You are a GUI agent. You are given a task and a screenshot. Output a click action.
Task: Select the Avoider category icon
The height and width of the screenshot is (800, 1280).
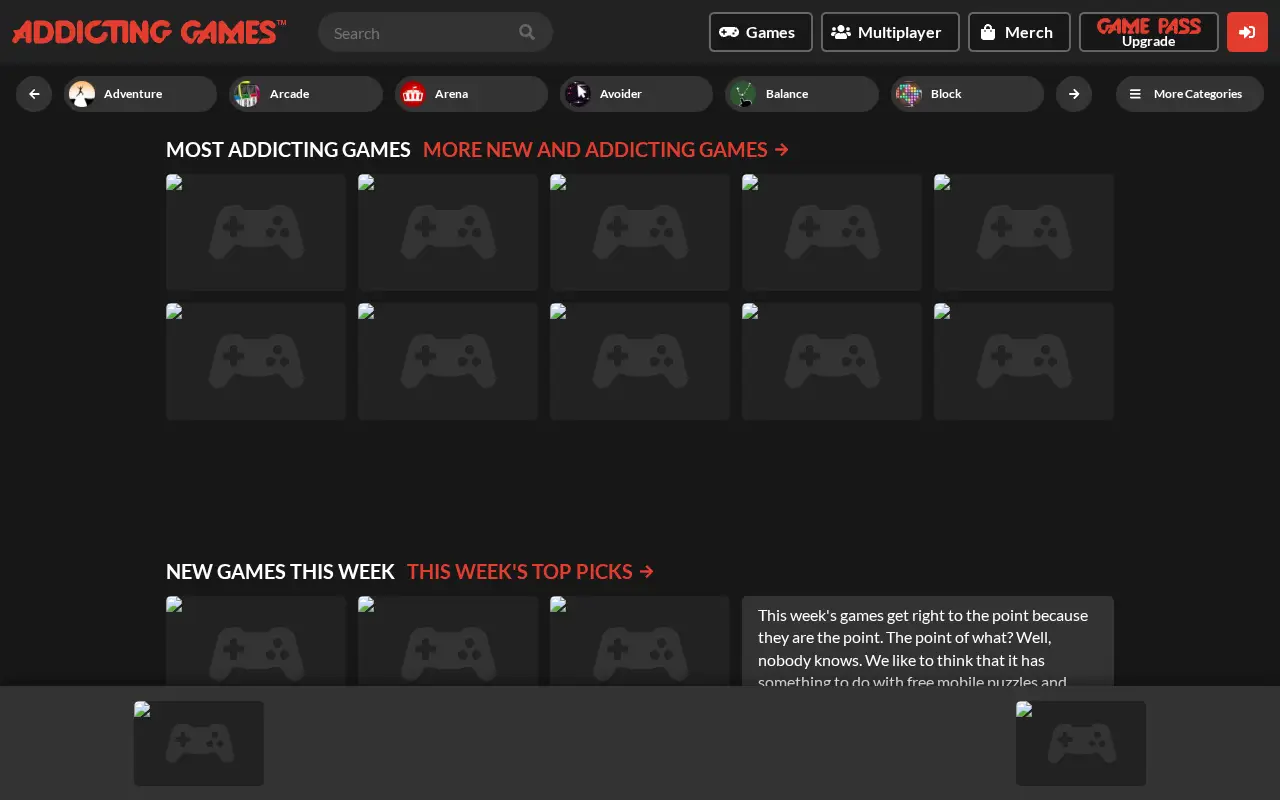pyautogui.click(x=578, y=94)
